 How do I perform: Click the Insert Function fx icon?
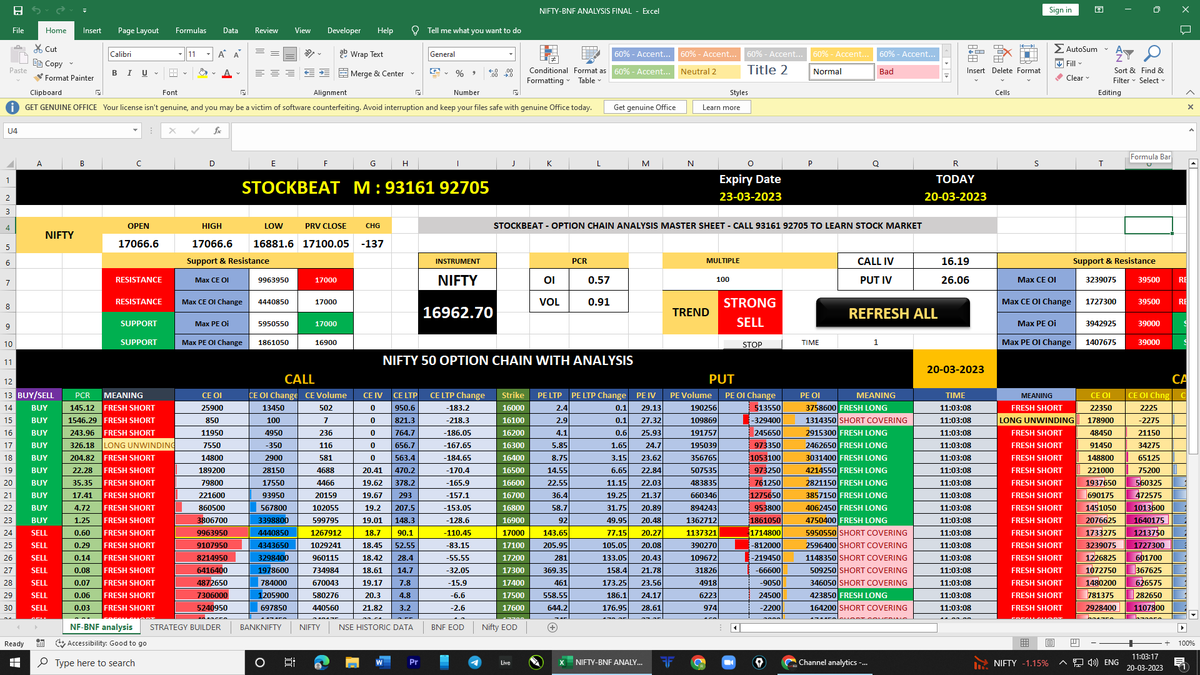(217, 130)
